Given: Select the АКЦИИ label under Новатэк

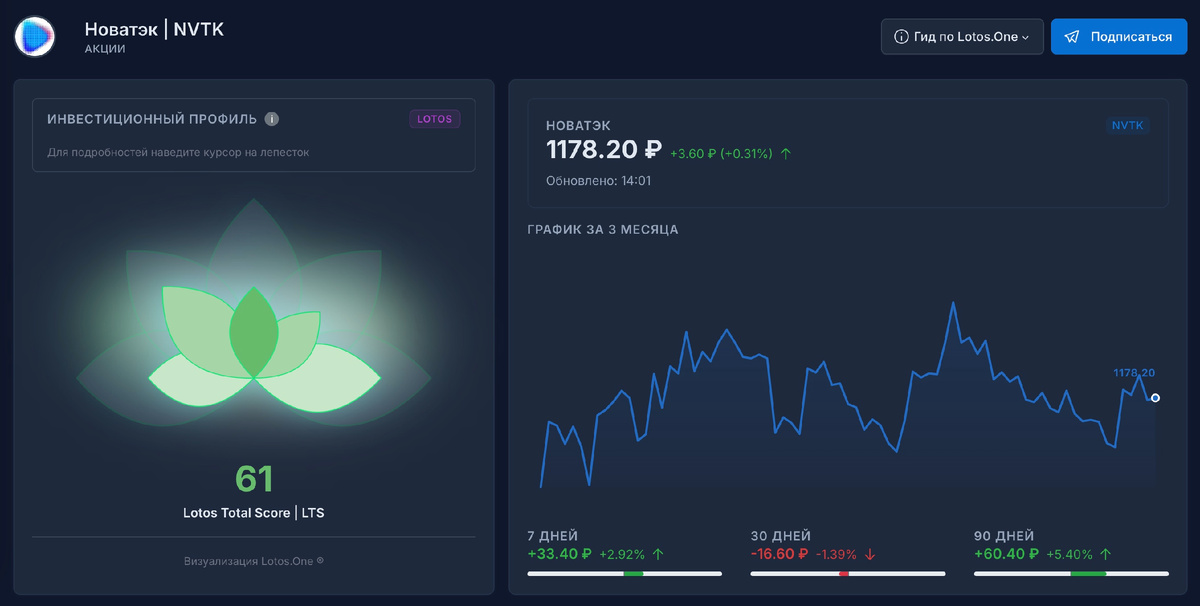Looking at the screenshot, I should (x=103, y=47).
